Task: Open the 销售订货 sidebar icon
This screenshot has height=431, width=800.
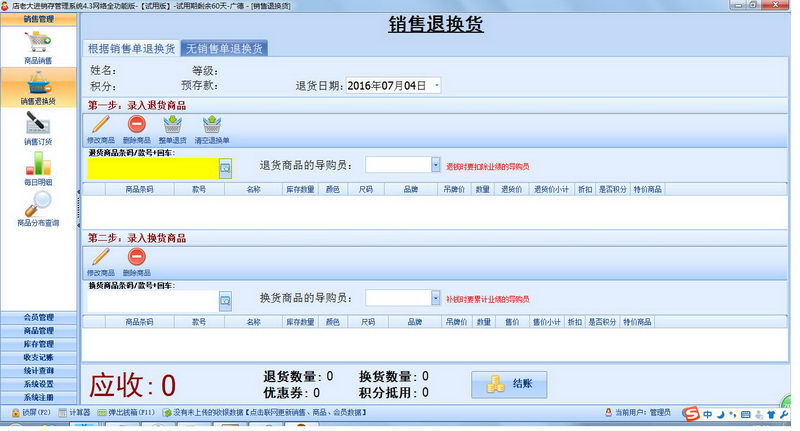Action: coord(38,124)
